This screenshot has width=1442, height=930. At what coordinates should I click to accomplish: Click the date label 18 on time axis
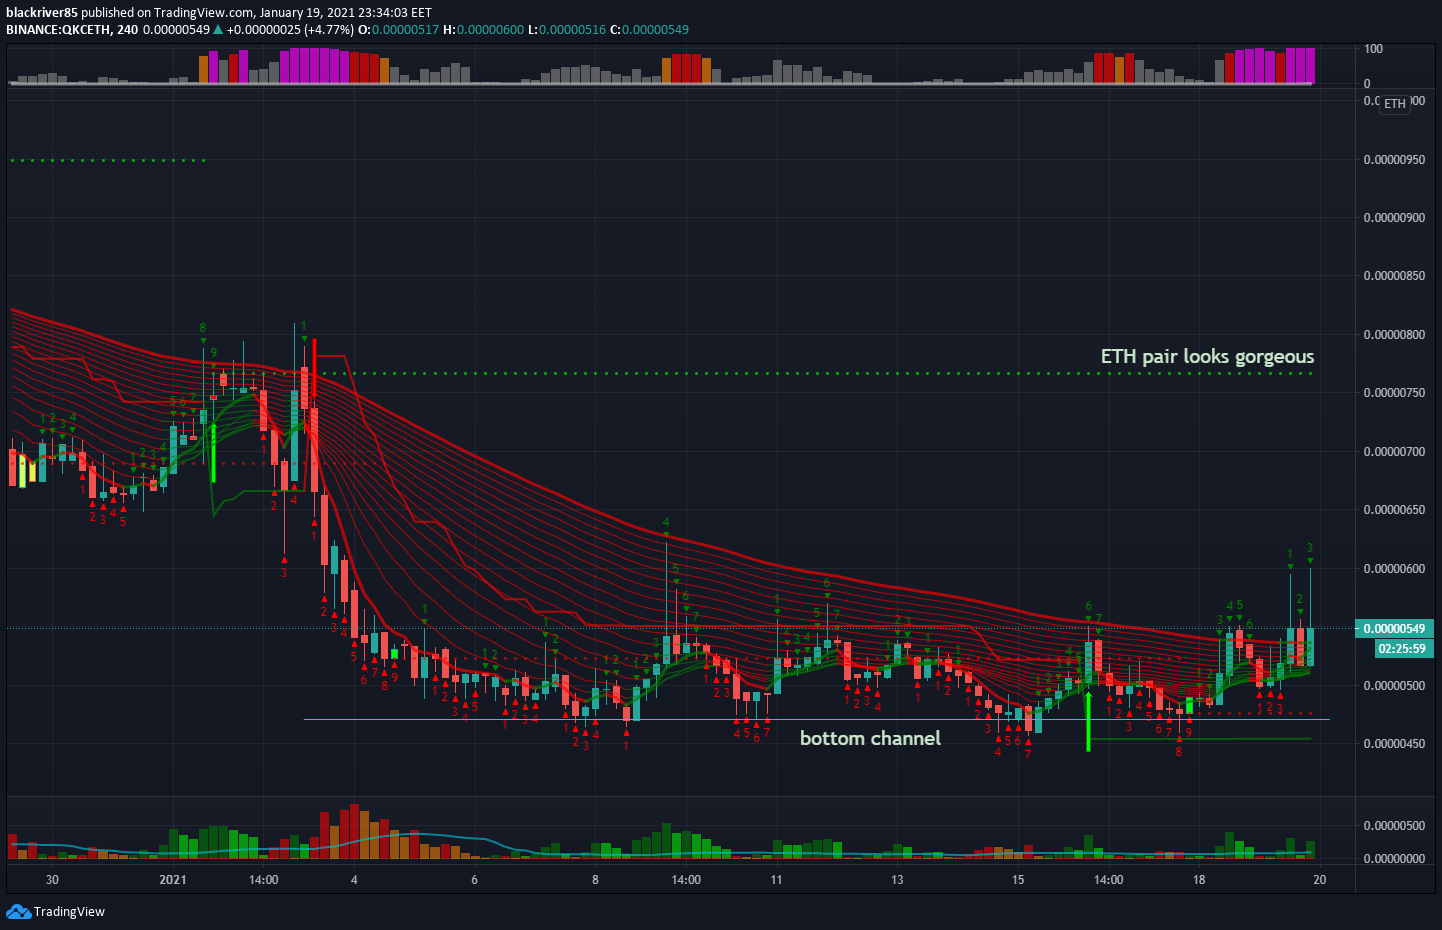click(1199, 880)
